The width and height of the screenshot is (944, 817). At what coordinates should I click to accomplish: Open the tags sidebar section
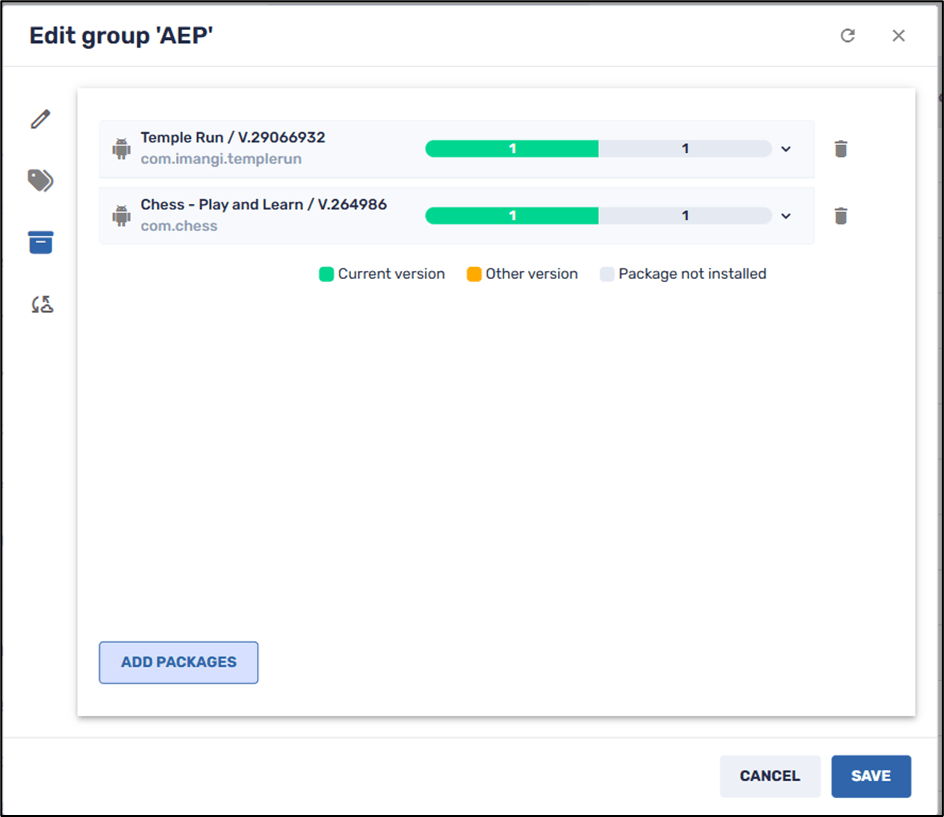pyautogui.click(x=40, y=181)
